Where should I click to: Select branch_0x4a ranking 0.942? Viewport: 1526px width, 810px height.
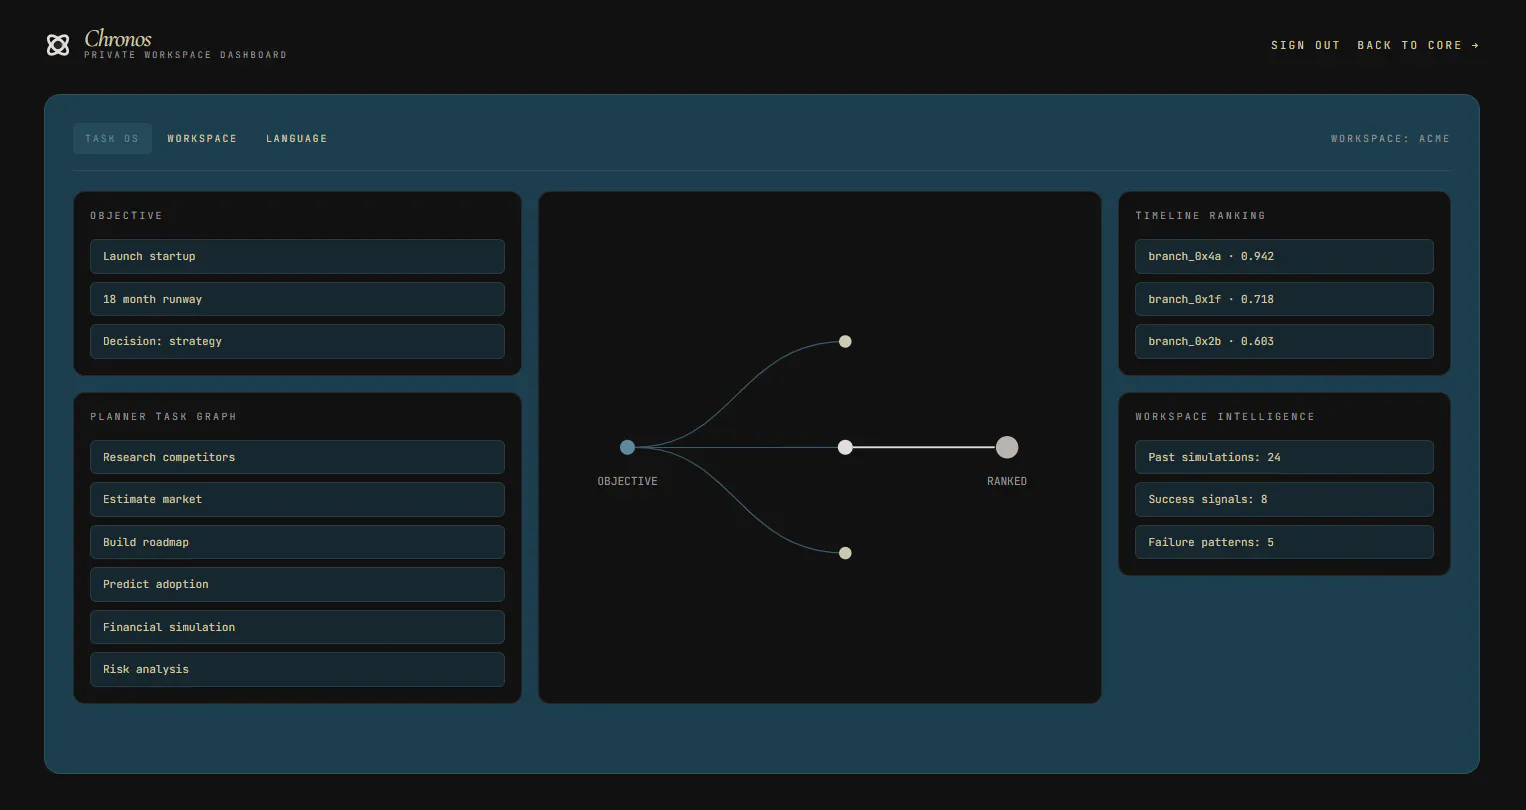click(1284, 256)
